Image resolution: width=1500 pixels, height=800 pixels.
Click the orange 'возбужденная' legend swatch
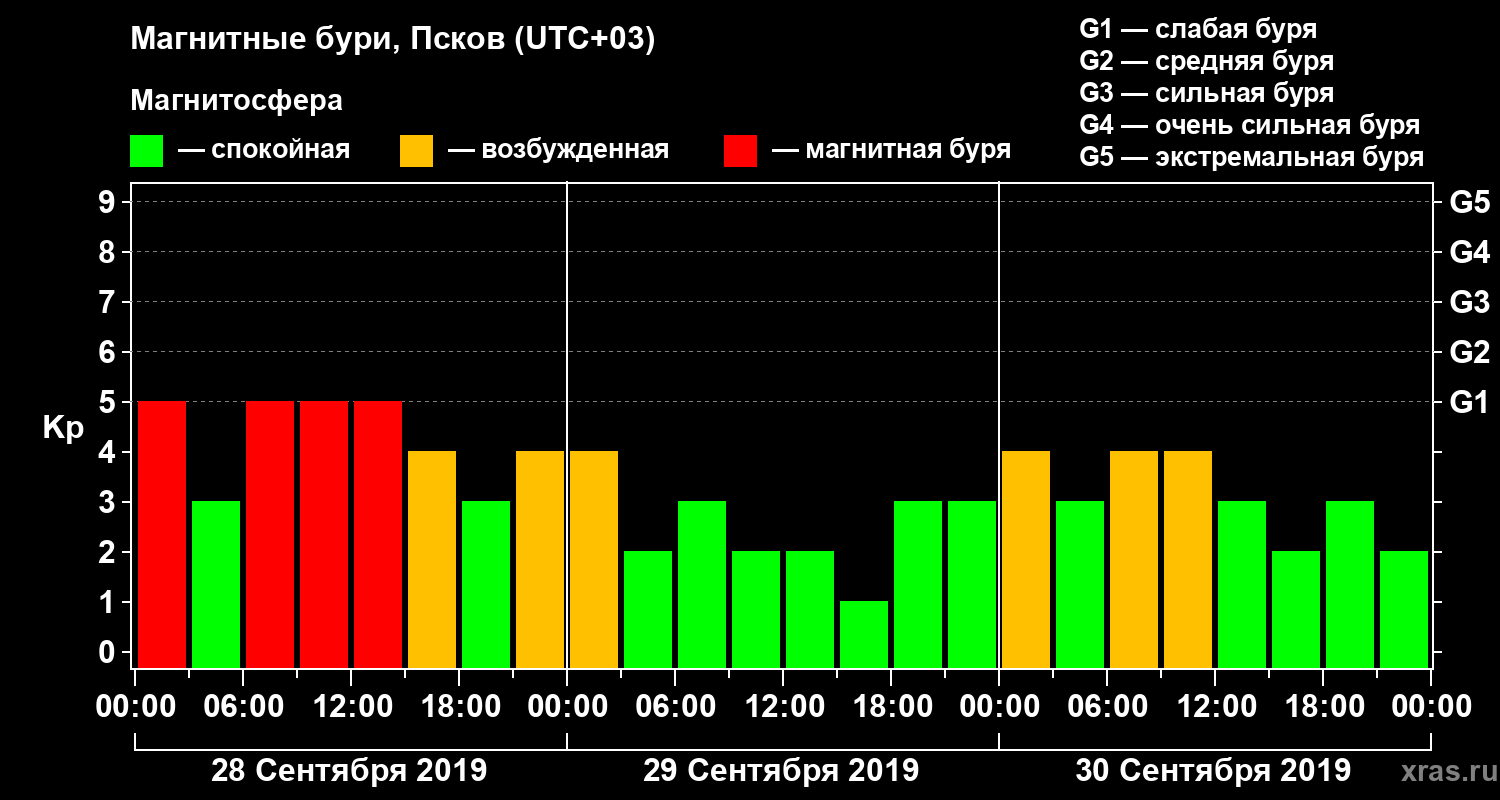coord(417,151)
